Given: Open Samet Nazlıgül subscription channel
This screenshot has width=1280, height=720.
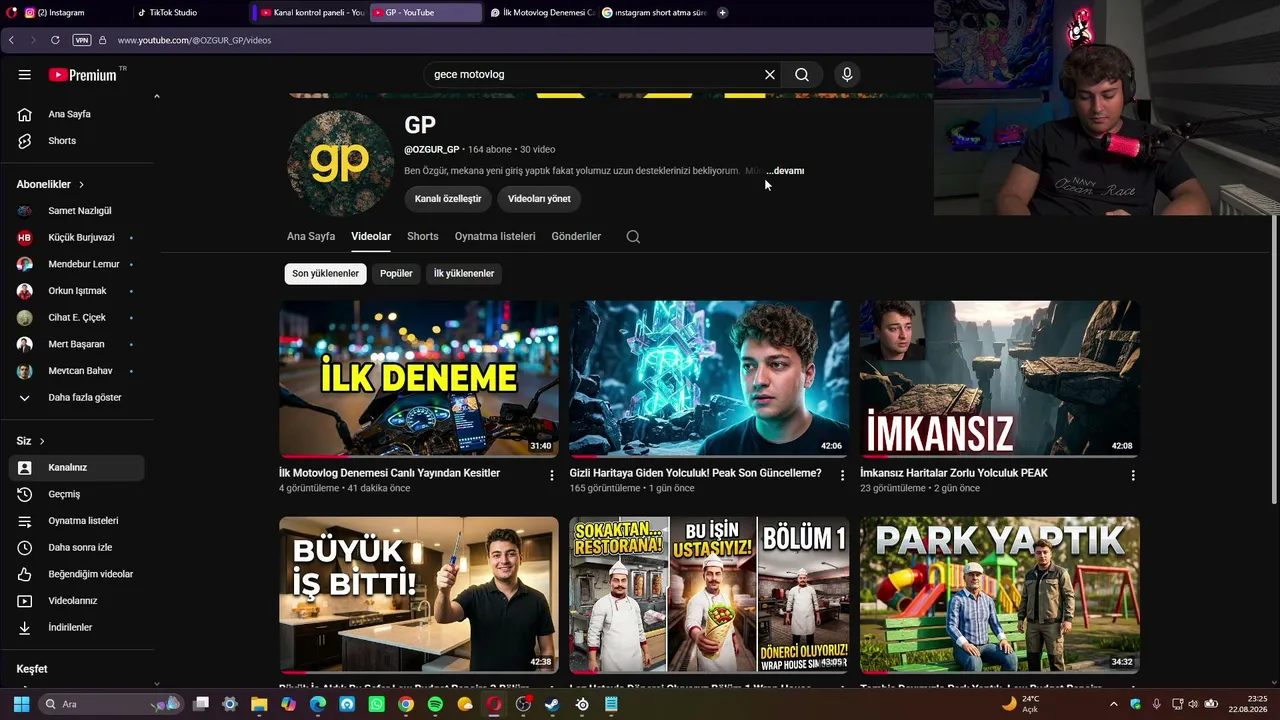Looking at the screenshot, I should click(80, 211).
